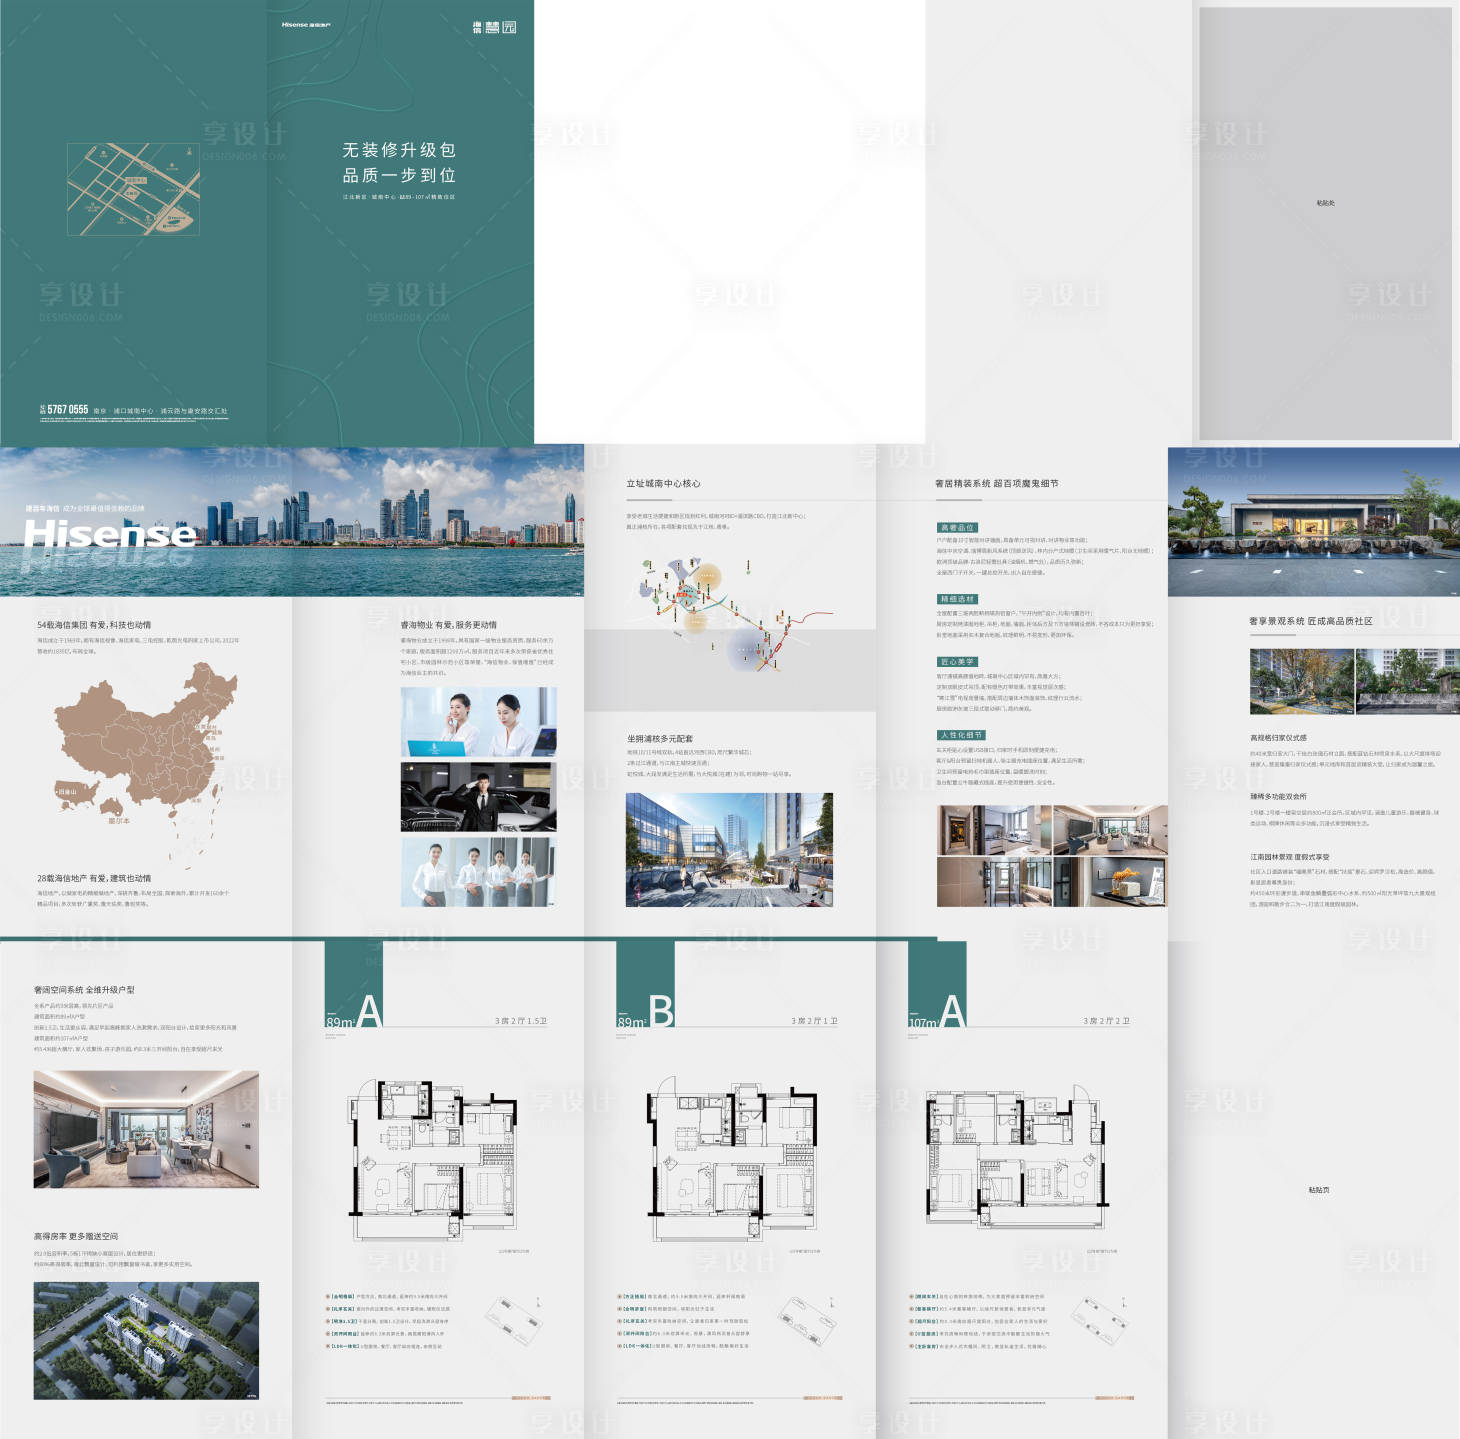Select the heading 高得房率 更多赠送空间

coord(76,1237)
